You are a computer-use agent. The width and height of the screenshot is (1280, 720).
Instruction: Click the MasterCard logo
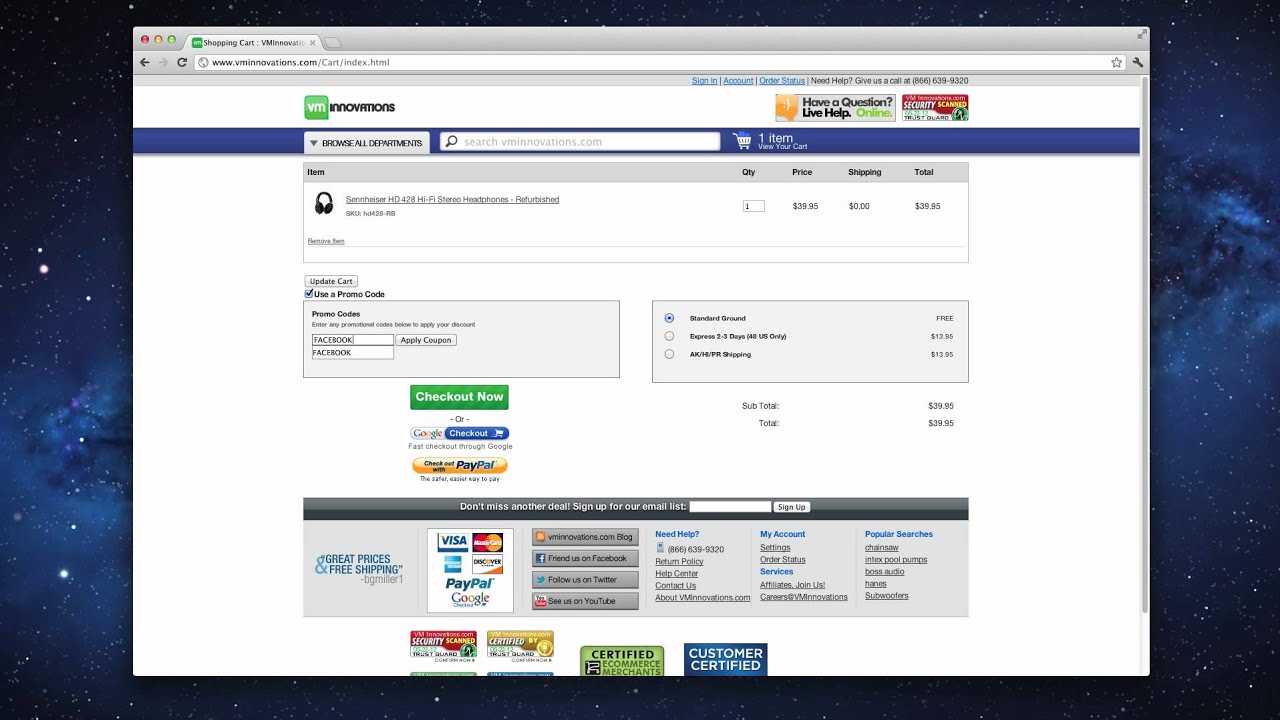(x=487, y=542)
